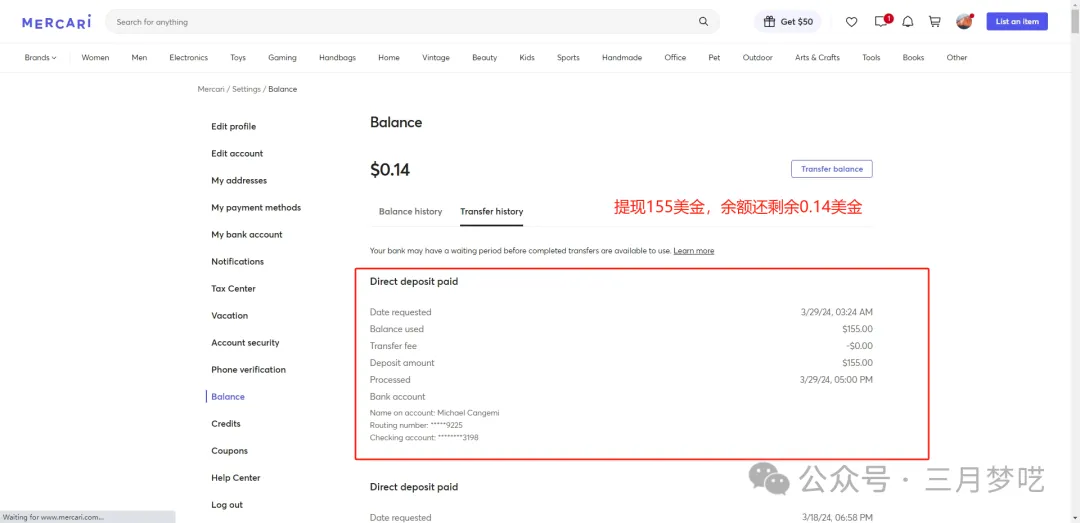Open the notifications bell icon
The height and width of the screenshot is (523, 1080).
click(x=908, y=21)
